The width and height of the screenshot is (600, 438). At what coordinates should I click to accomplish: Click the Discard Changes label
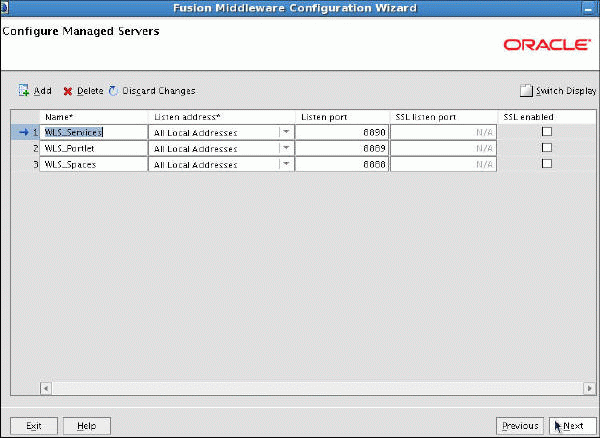(x=159, y=91)
